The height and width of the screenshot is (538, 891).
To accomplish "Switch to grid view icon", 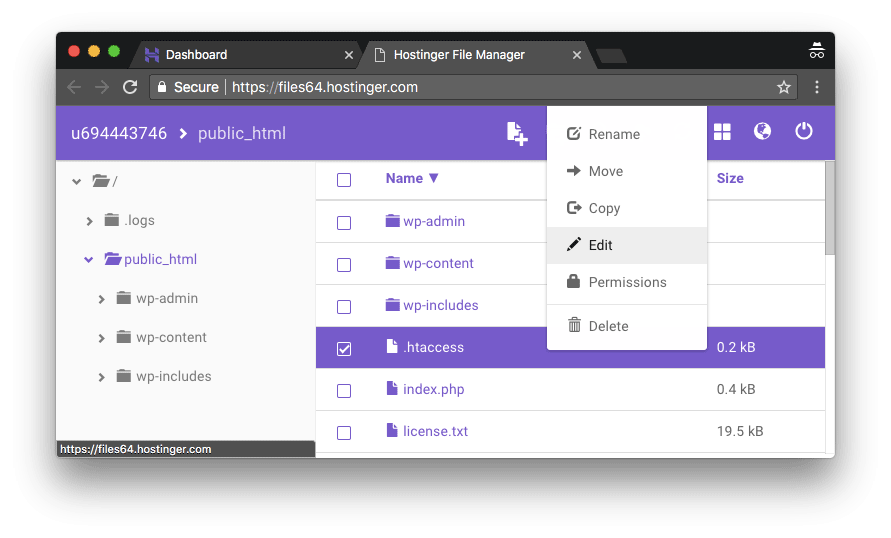I will click(722, 132).
